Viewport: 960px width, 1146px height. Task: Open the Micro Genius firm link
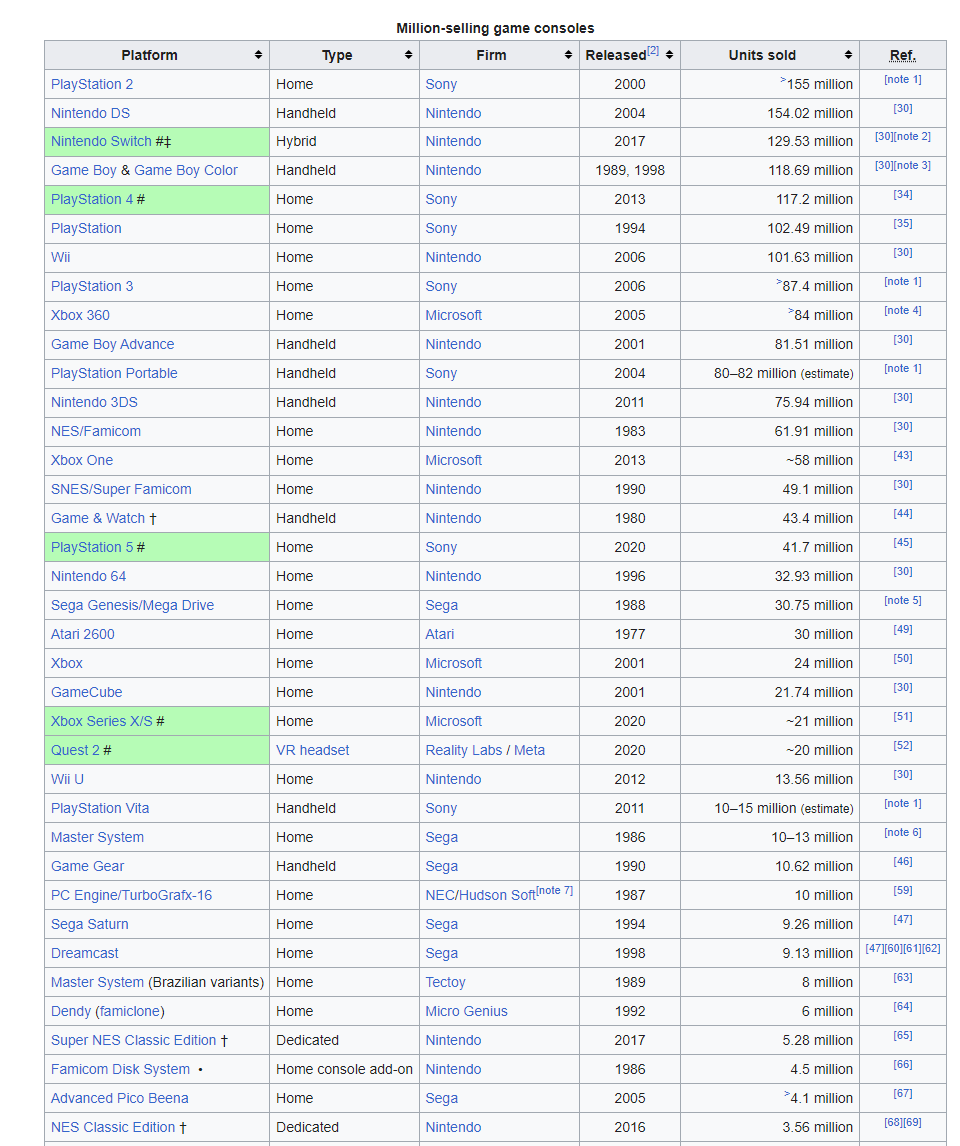[x=467, y=1011]
